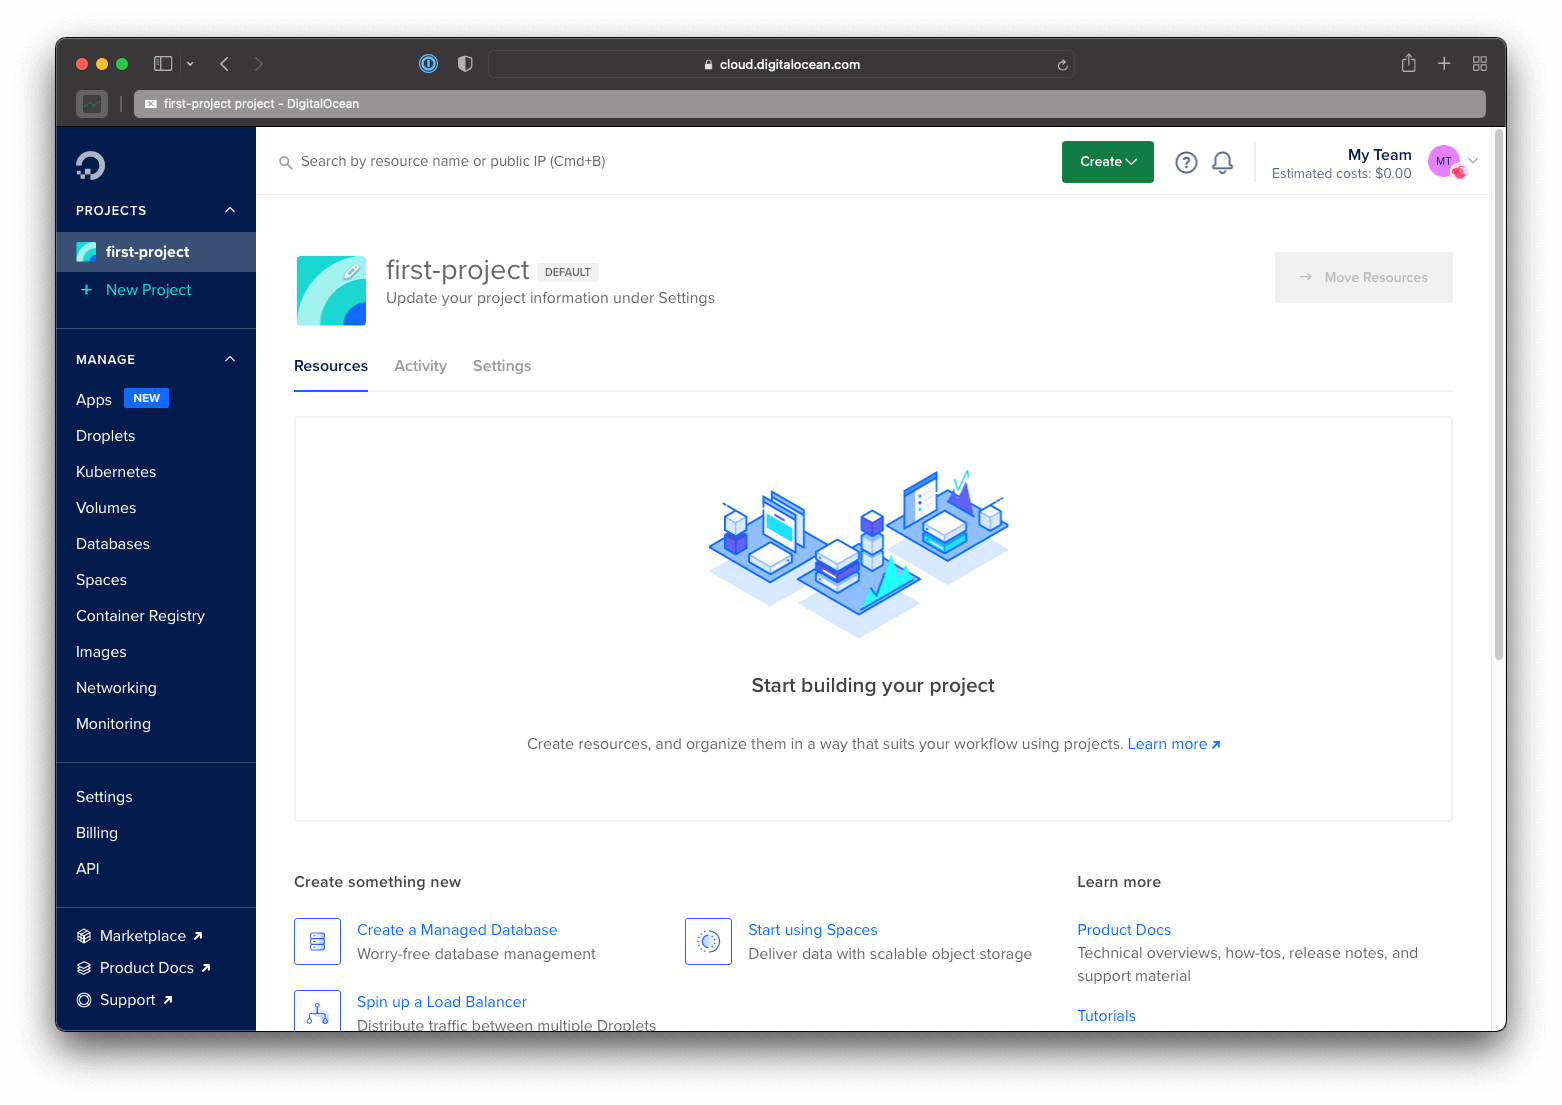Click Start using Spaces link
Image resolution: width=1562 pixels, height=1105 pixels.
click(813, 930)
